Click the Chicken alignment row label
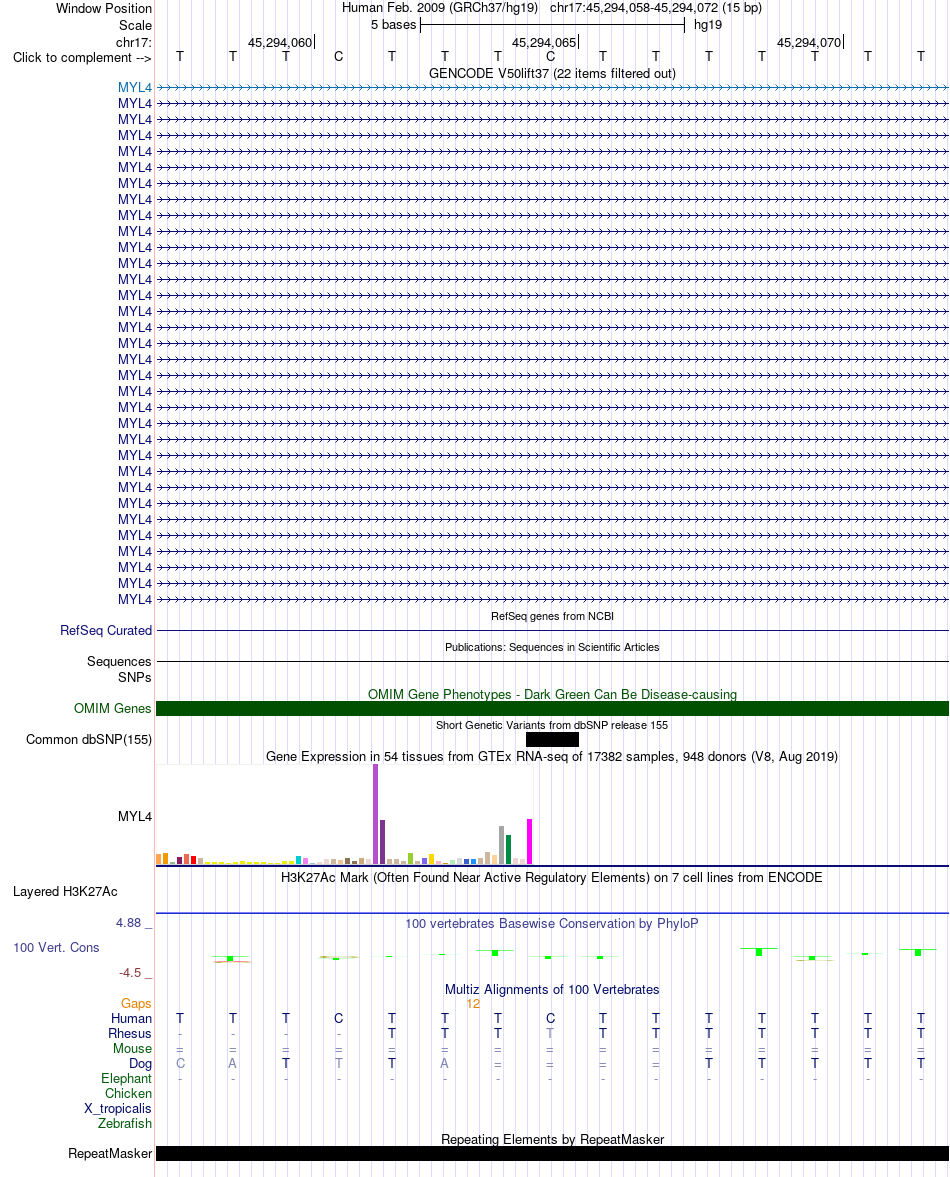The width and height of the screenshot is (950, 1177). (128, 1094)
